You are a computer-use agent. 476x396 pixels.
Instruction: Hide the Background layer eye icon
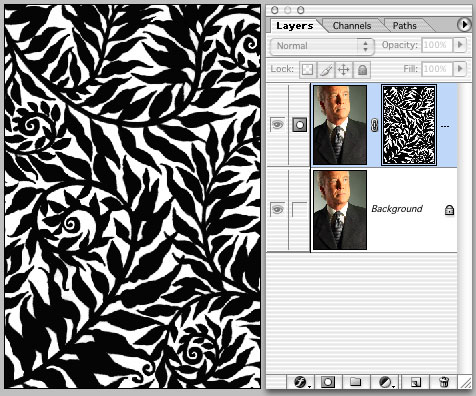click(x=277, y=209)
